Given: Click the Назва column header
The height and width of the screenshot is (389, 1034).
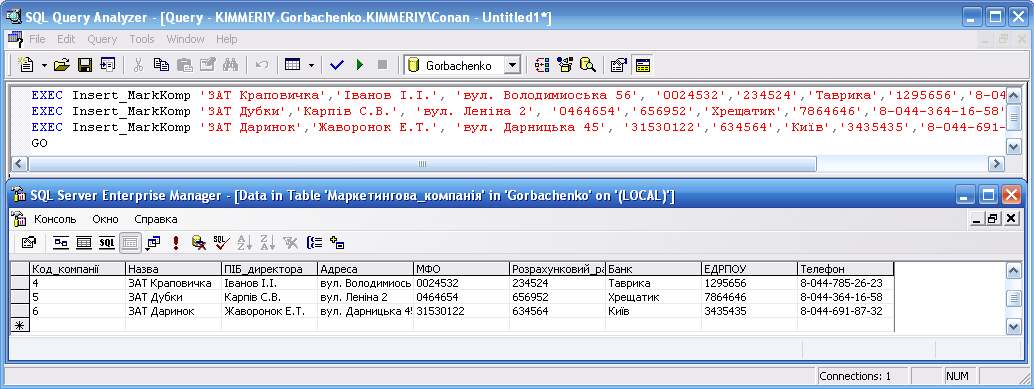Looking at the screenshot, I should pos(173,269).
